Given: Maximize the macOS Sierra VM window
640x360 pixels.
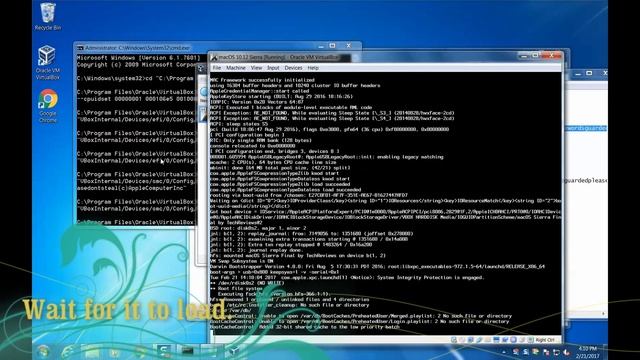Looking at the screenshot, I should click(x=536, y=56).
